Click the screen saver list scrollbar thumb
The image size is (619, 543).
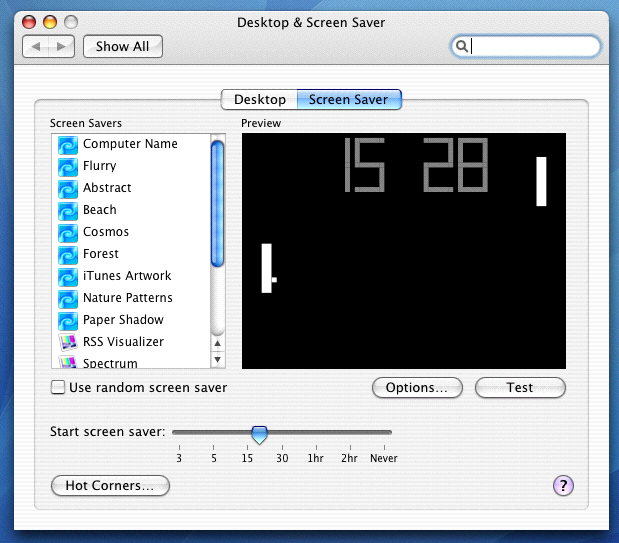click(218, 203)
